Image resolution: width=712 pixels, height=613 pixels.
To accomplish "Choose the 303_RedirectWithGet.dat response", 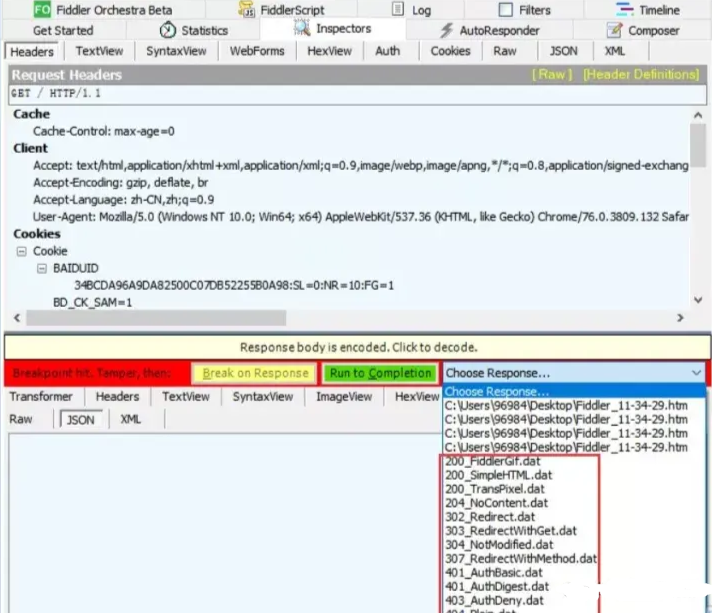I will pos(511,531).
